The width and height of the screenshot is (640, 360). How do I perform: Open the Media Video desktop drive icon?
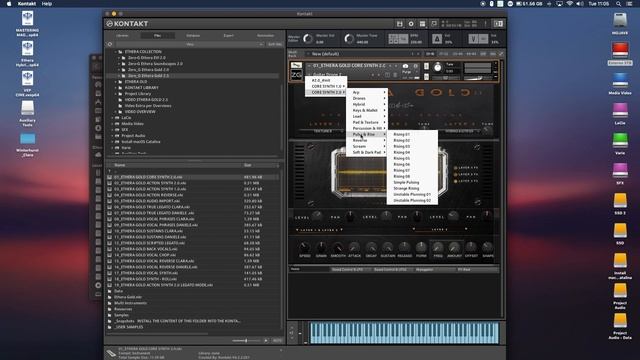coord(620,80)
